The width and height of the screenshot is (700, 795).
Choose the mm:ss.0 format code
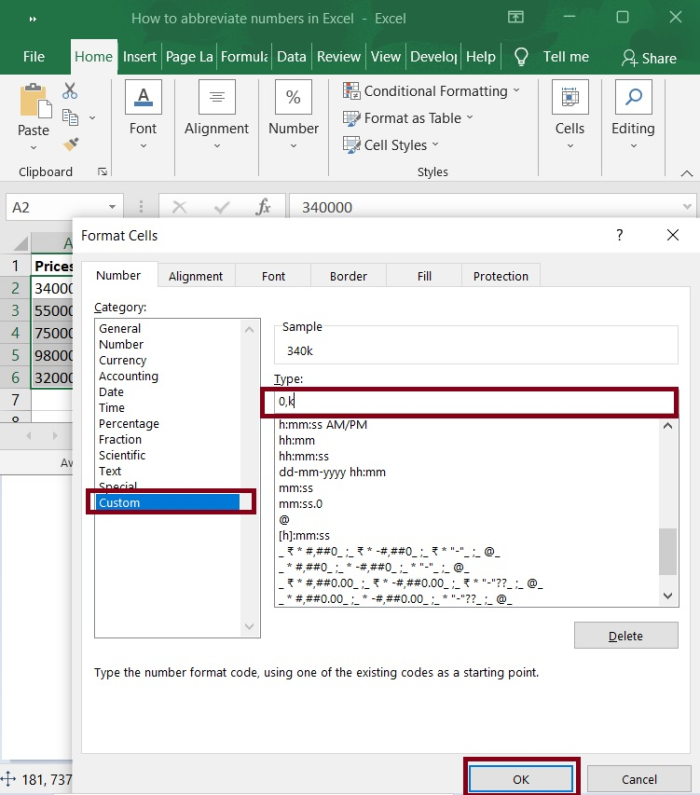click(301, 504)
